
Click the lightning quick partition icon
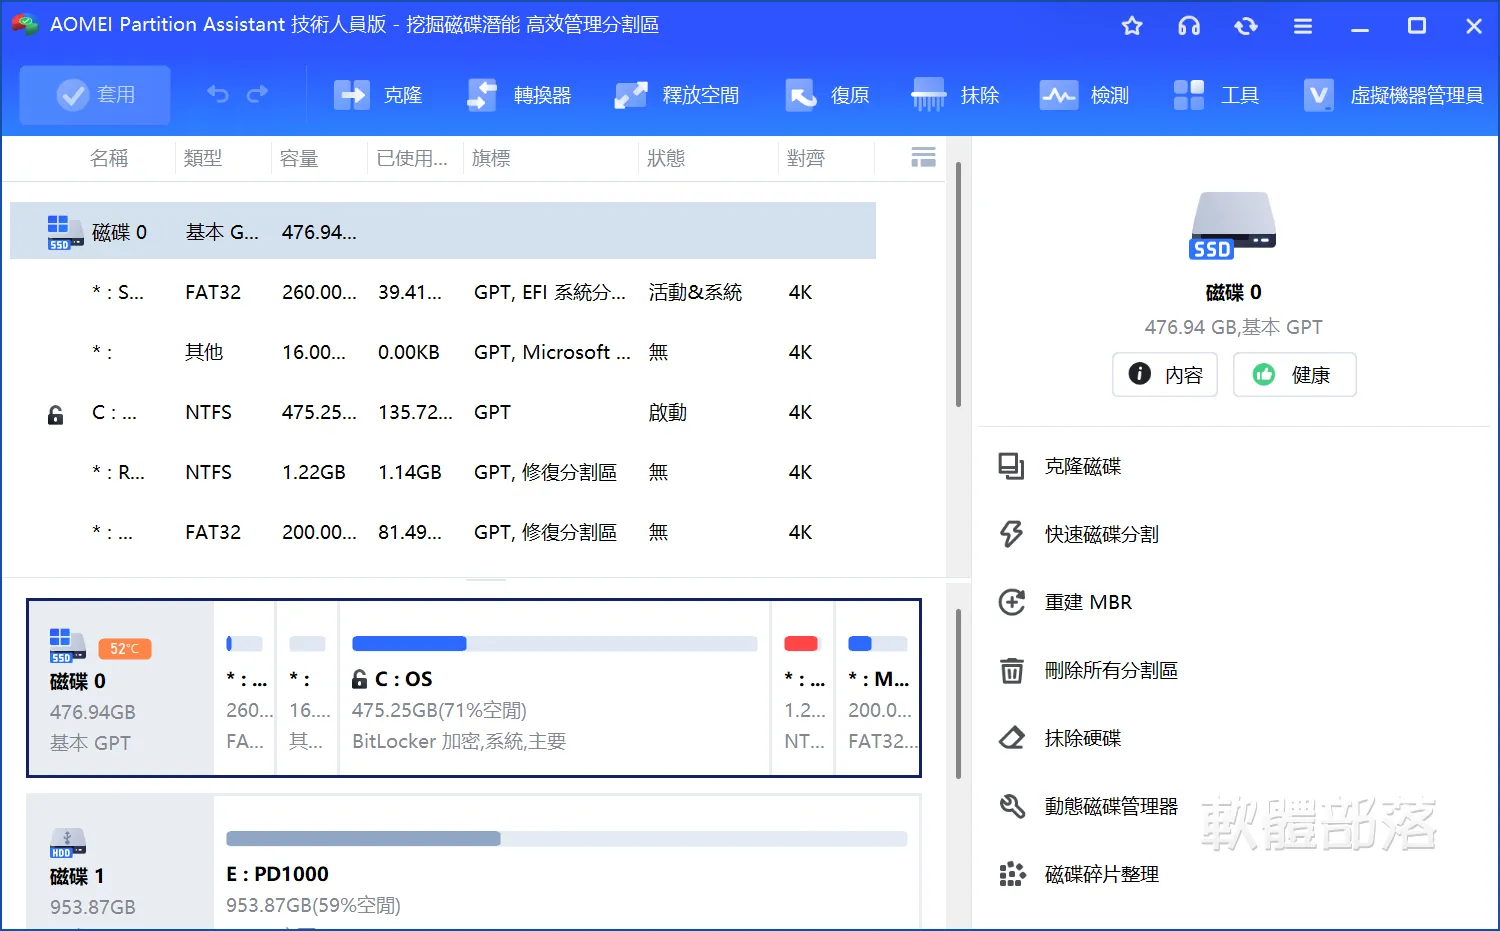pos(1012,534)
